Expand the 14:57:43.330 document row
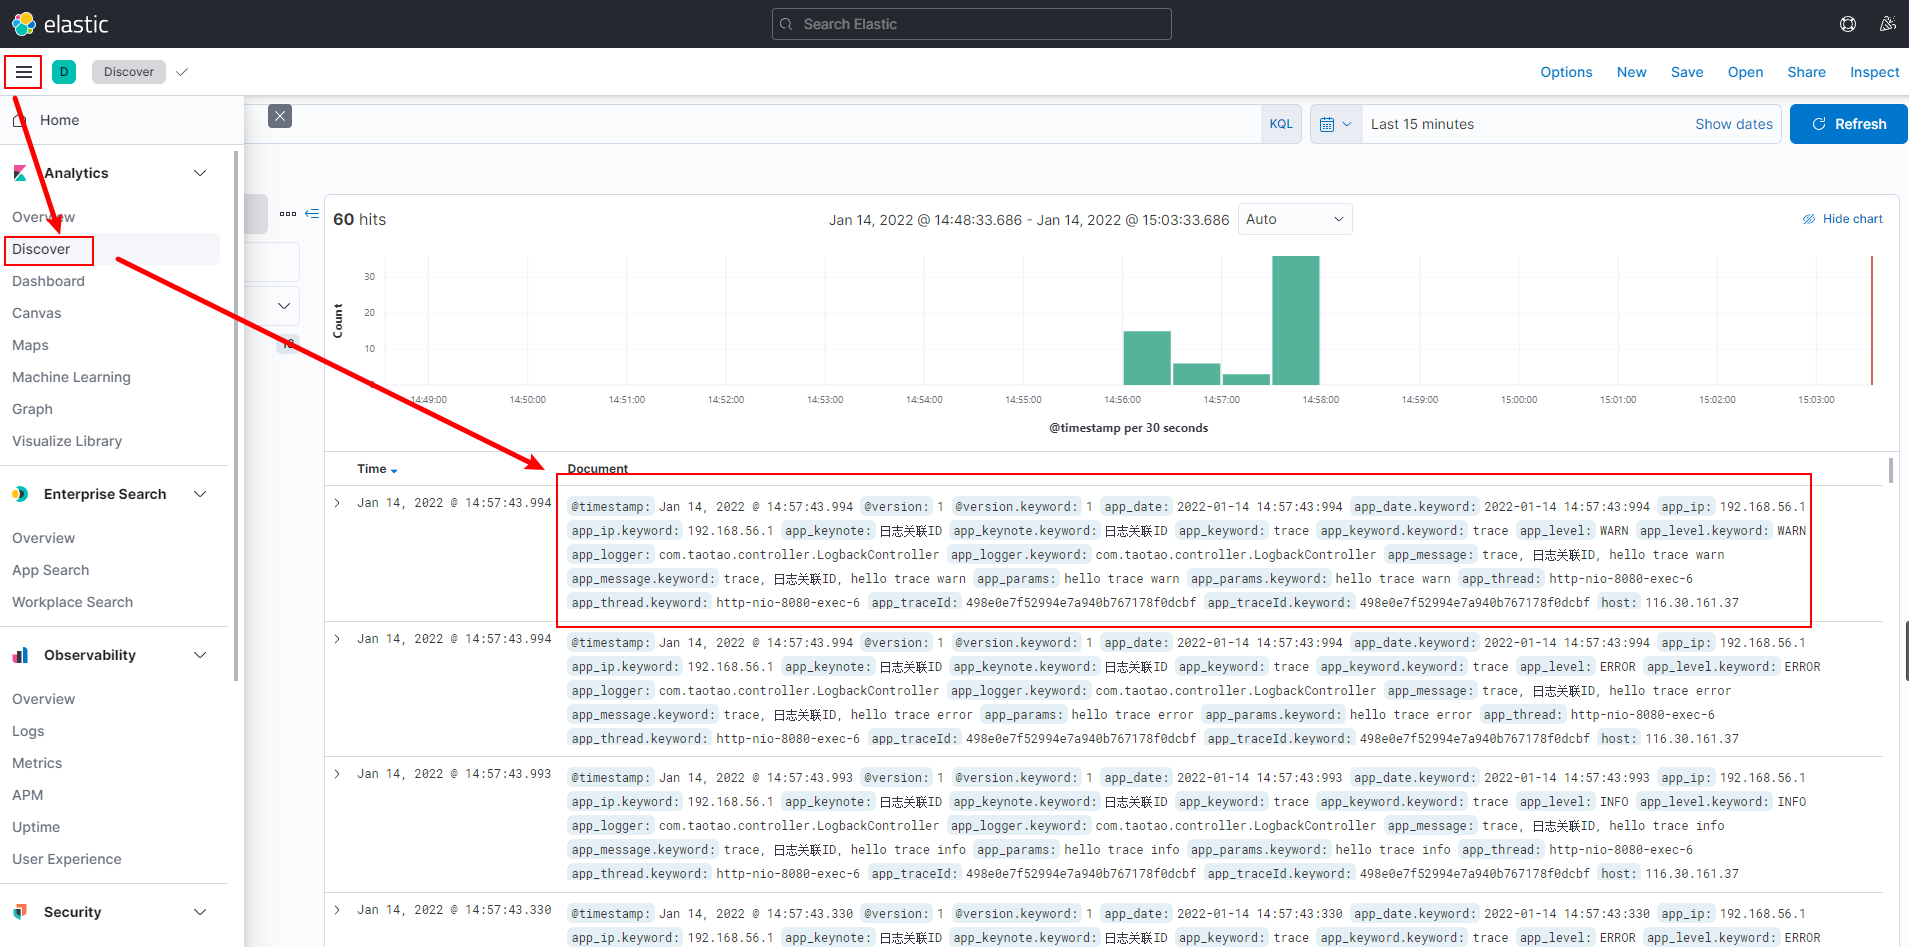 coord(337,910)
